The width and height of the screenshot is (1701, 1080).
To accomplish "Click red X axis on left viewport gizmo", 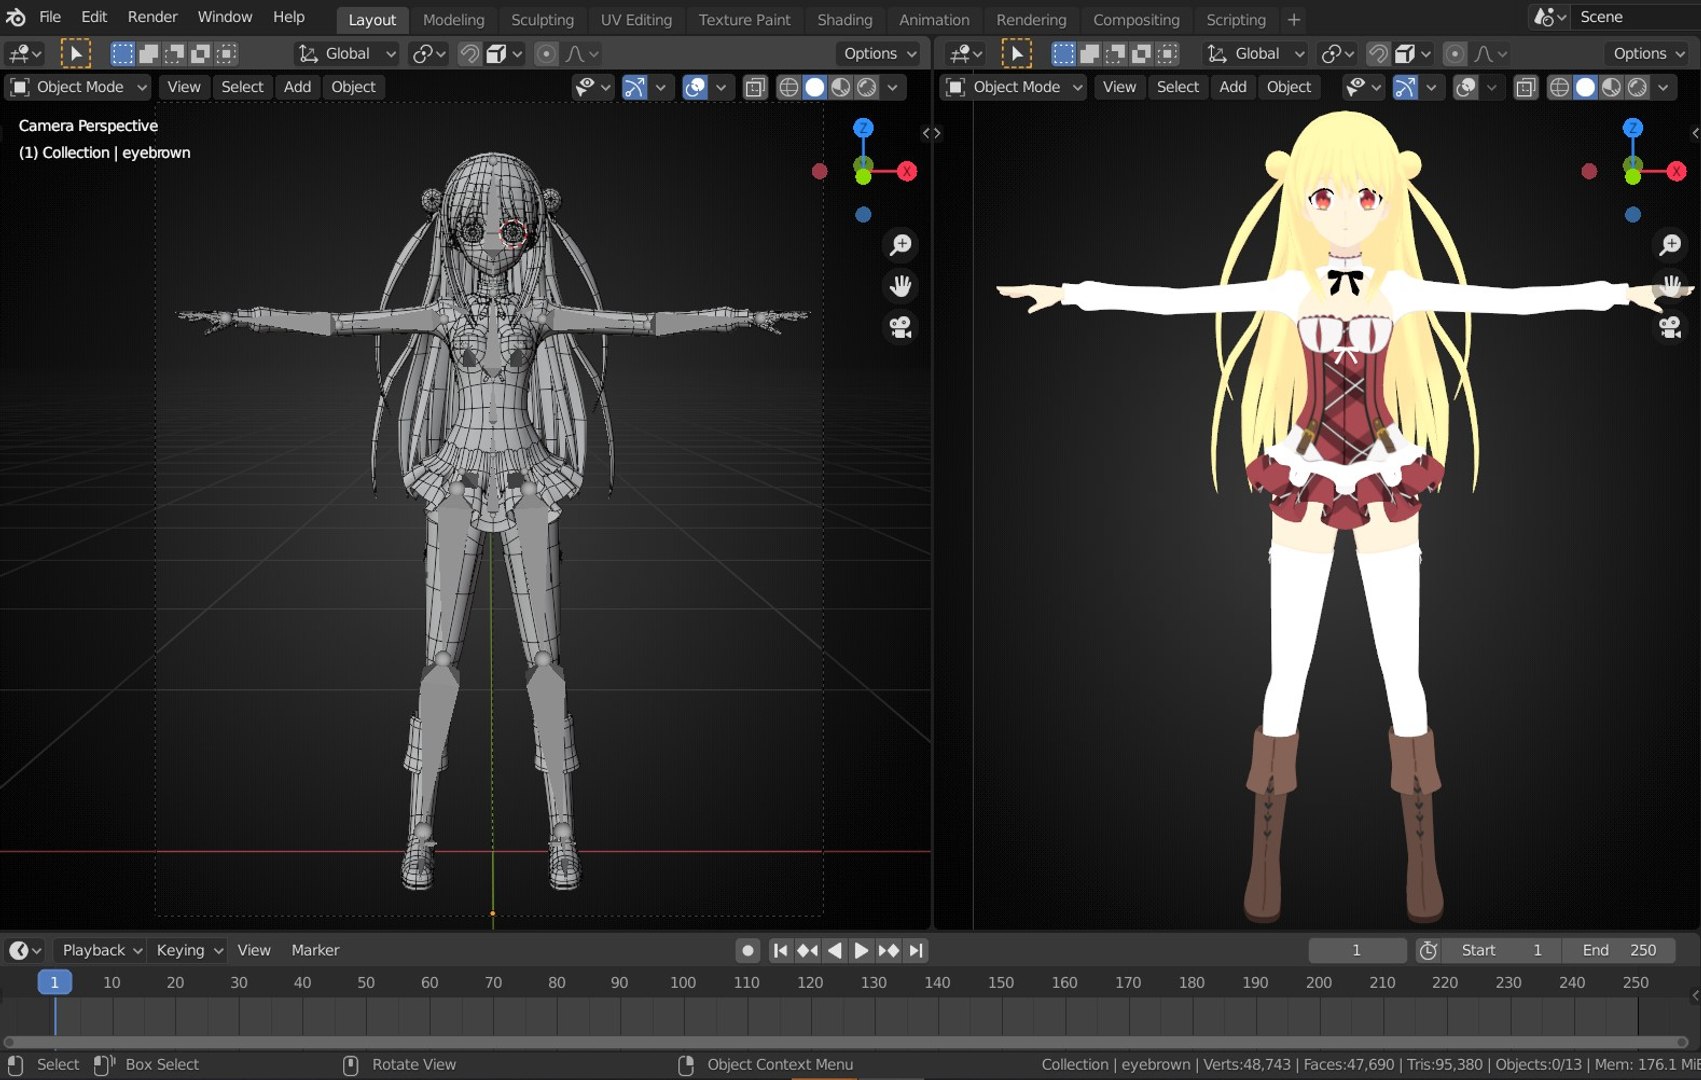I will [907, 171].
